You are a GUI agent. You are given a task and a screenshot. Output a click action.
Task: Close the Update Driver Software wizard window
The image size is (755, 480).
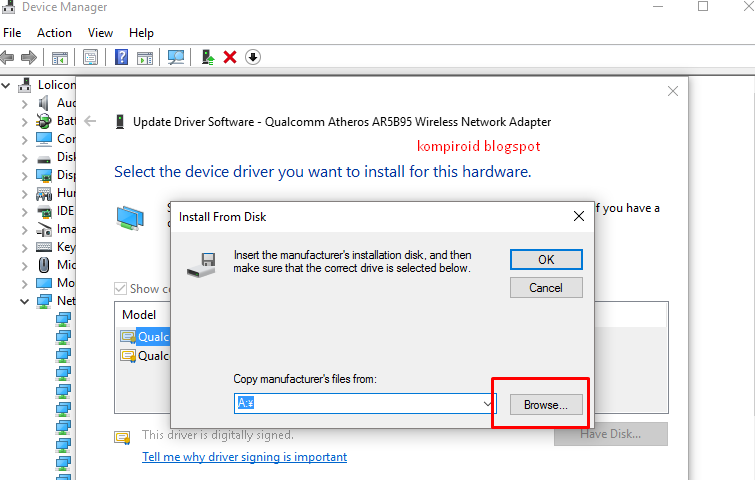[x=673, y=91]
